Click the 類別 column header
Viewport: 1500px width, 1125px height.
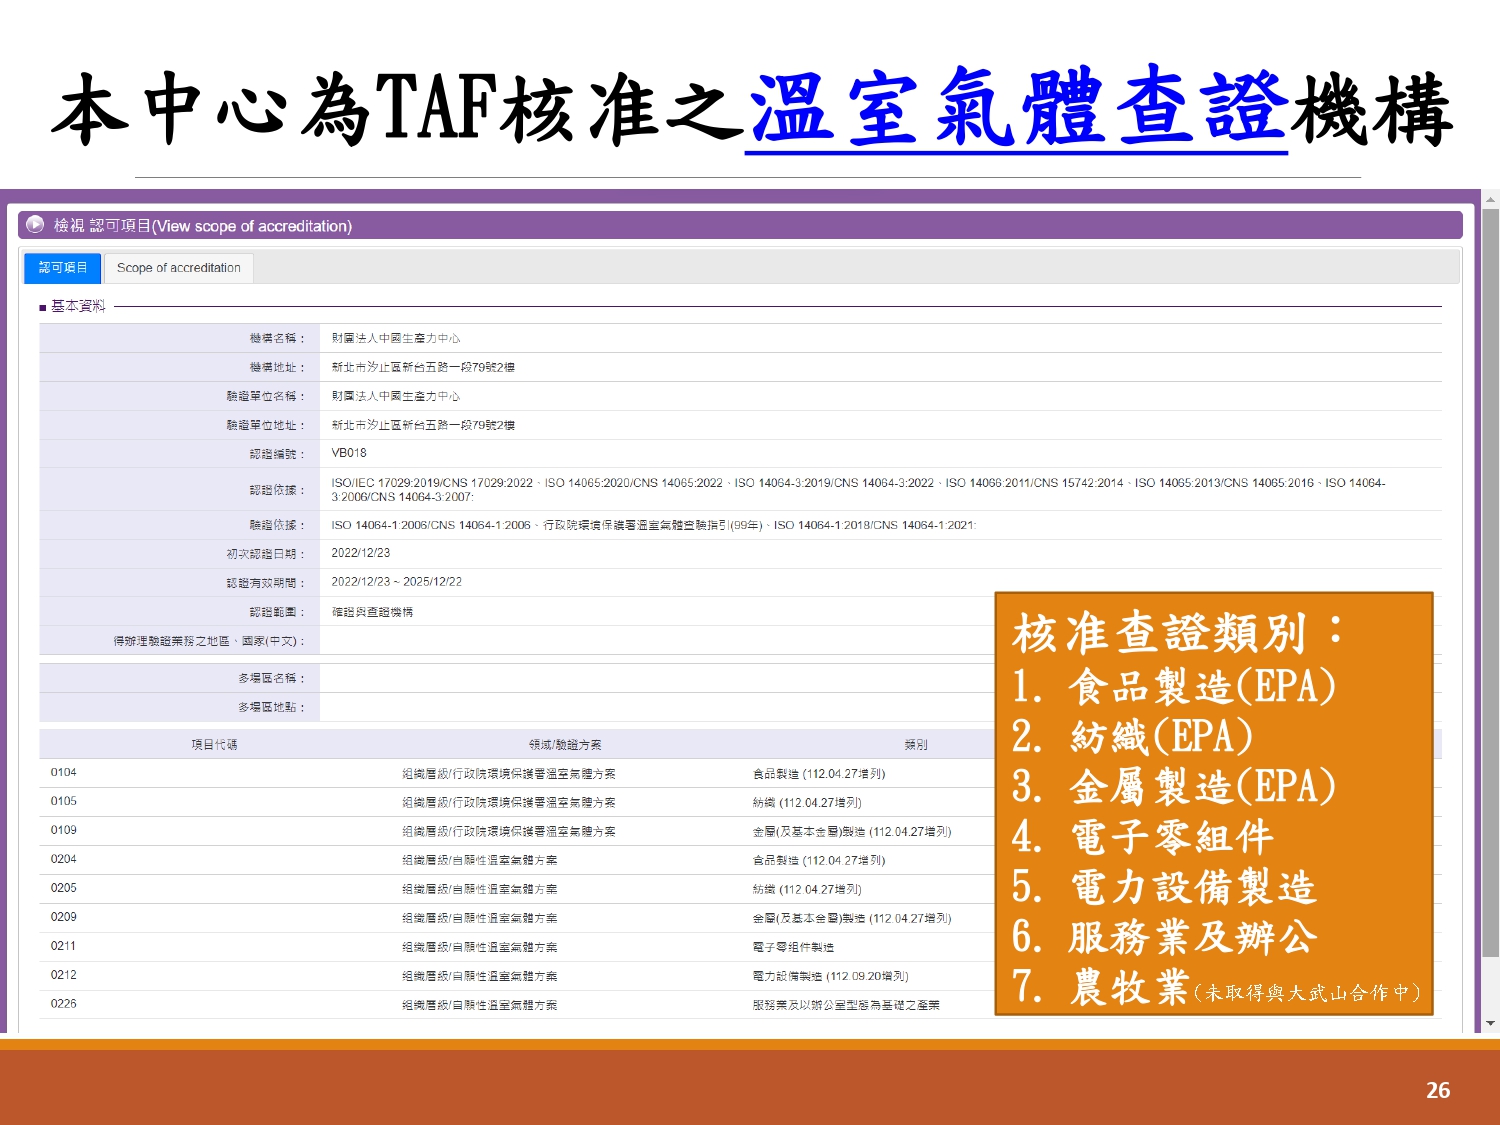915,745
